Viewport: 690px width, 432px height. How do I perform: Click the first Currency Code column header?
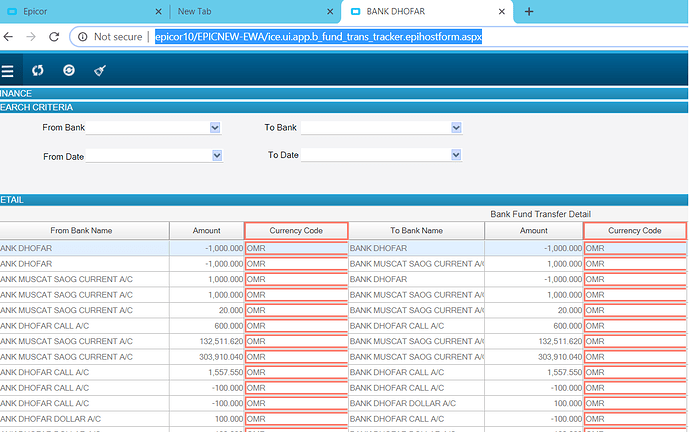pos(296,231)
